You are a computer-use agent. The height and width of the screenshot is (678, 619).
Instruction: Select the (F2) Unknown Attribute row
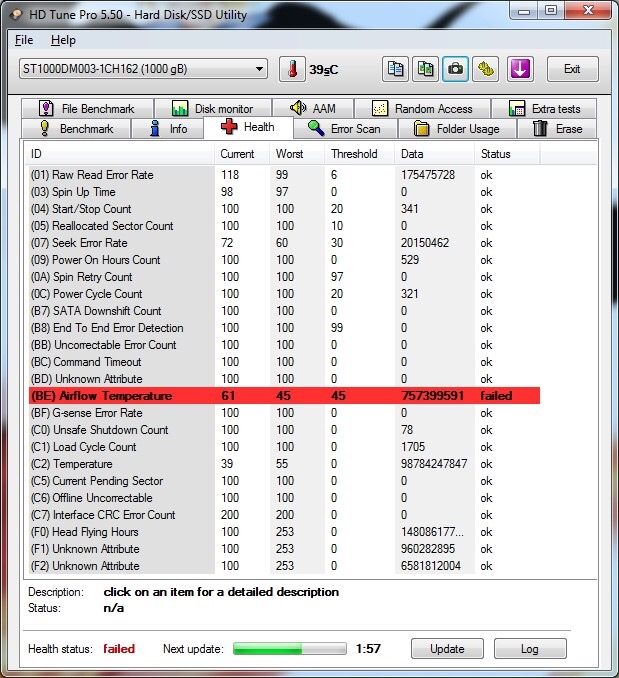pos(284,566)
